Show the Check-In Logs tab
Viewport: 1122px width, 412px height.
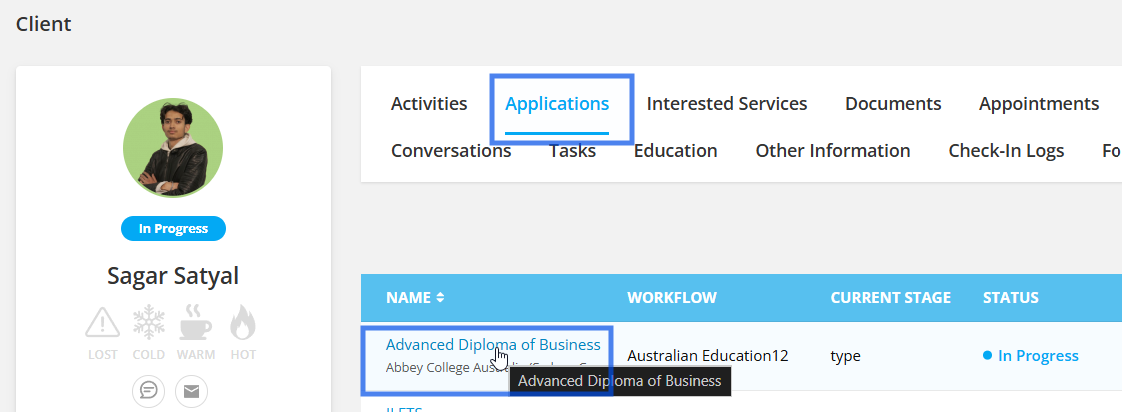[1006, 151]
